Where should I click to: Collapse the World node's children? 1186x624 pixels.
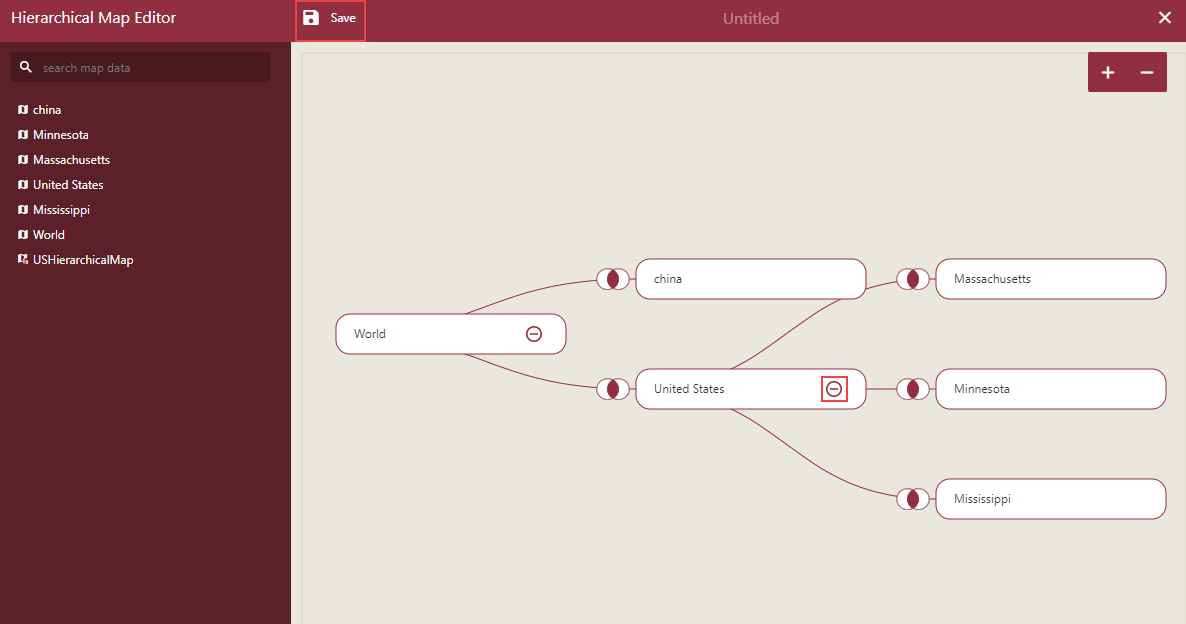pyautogui.click(x=534, y=333)
